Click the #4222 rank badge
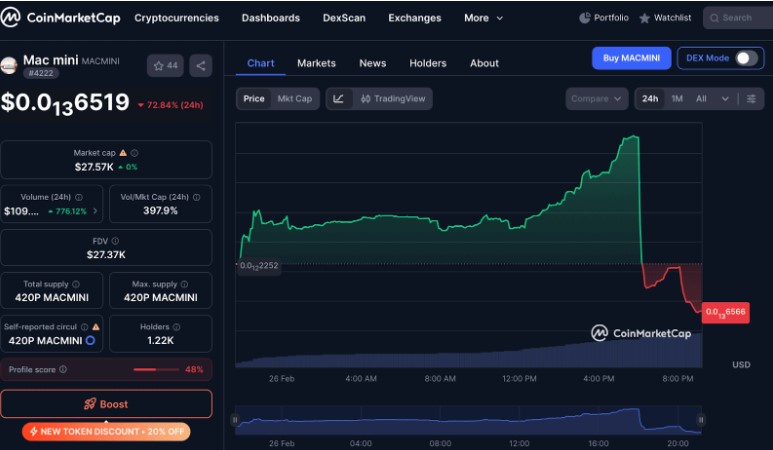773x450 pixels. (41, 73)
